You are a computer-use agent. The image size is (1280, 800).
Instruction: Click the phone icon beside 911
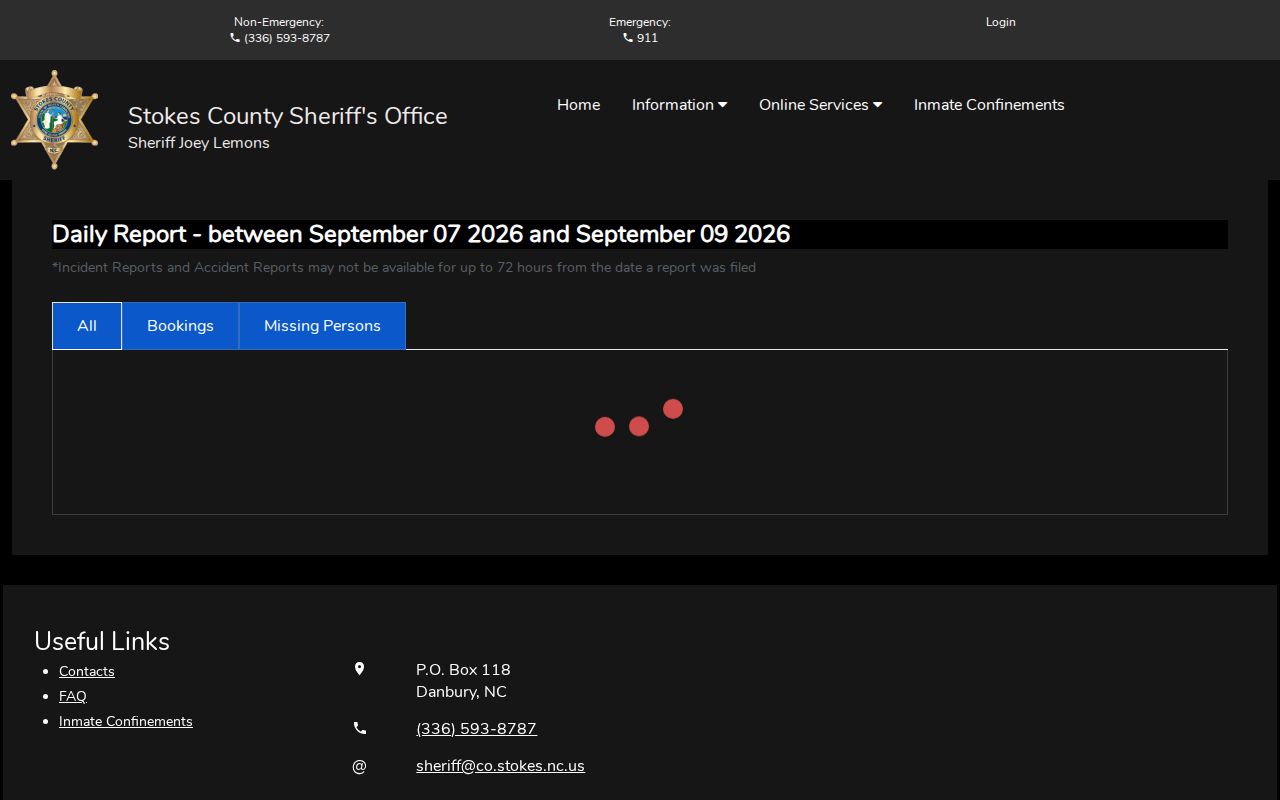628,38
